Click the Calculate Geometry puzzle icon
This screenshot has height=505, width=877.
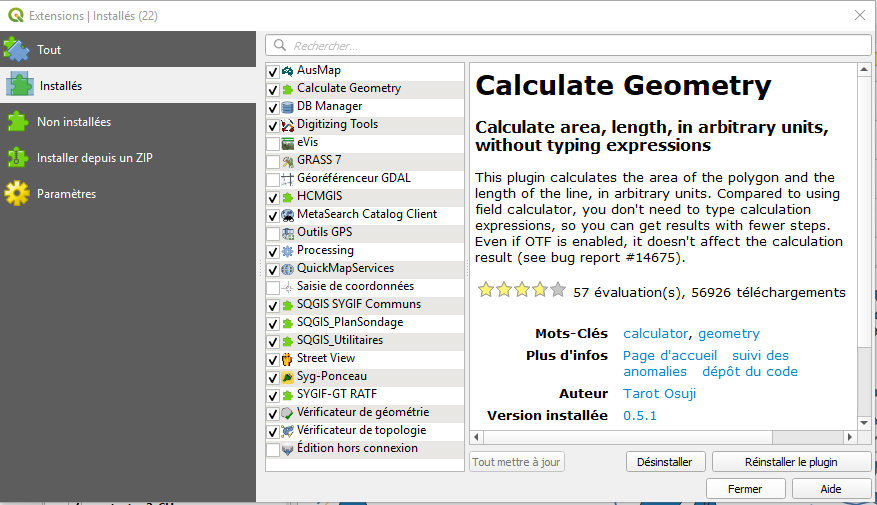pos(287,89)
